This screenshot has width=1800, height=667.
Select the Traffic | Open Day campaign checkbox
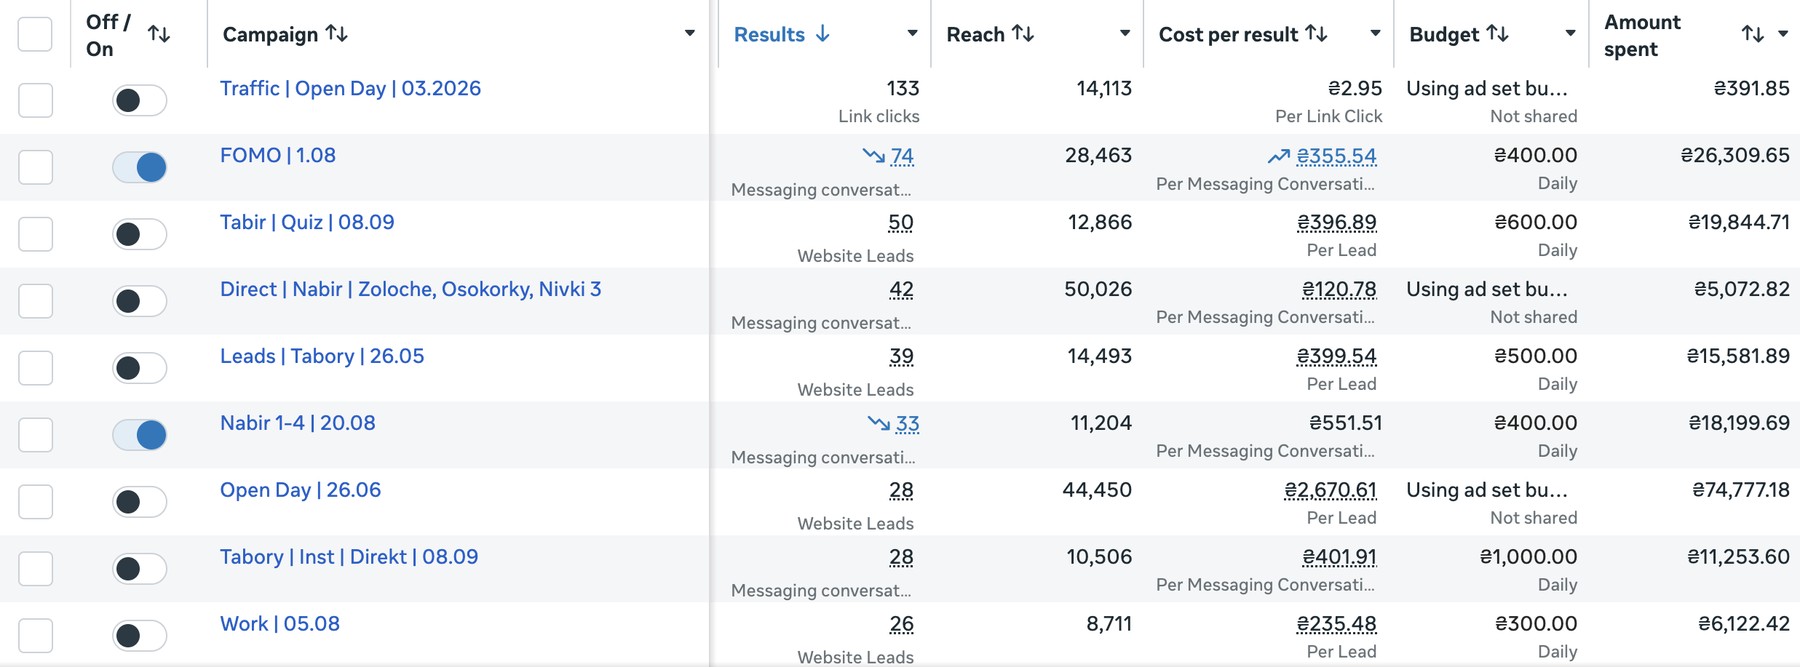(x=35, y=100)
